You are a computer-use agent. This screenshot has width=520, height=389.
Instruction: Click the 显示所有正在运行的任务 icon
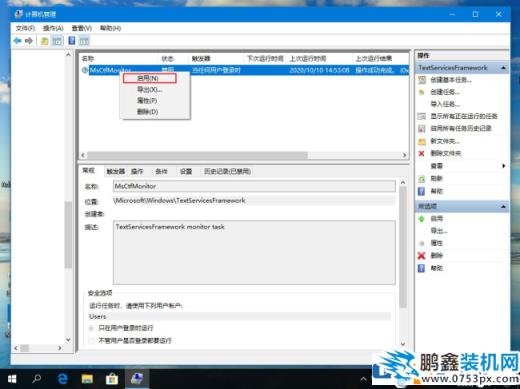pyautogui.click(x=422, y=116)
